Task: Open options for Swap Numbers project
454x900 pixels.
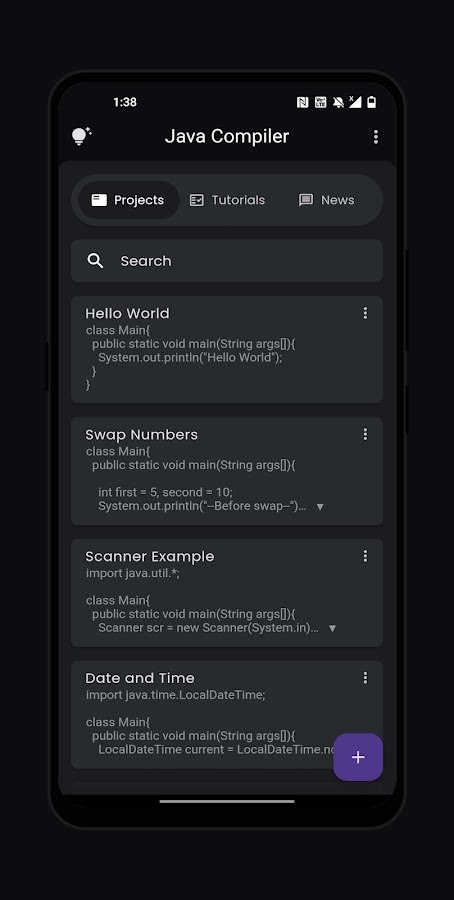Action: tap(365, 435)
